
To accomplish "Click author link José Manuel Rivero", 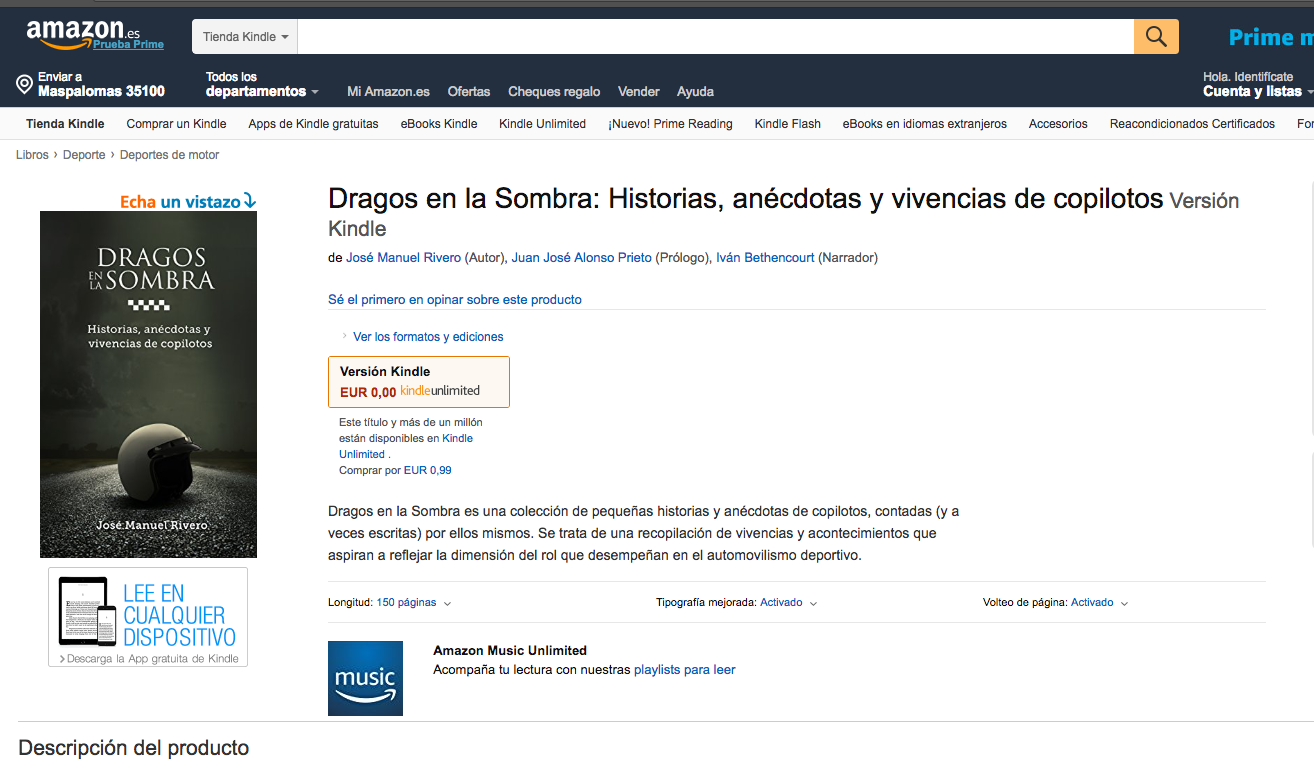I will pyautogui.click(x=403, y=258).
